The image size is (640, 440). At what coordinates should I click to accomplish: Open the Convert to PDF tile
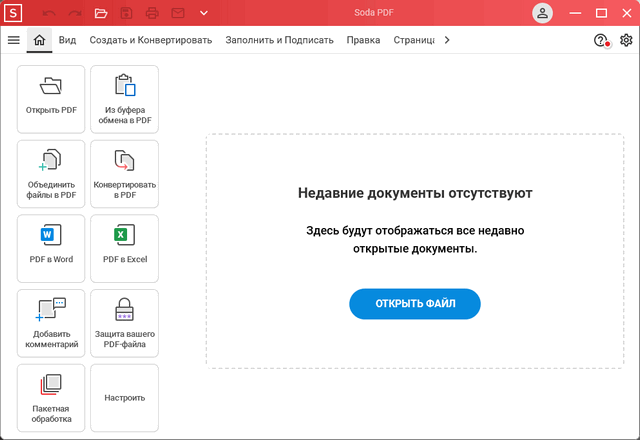124,173
